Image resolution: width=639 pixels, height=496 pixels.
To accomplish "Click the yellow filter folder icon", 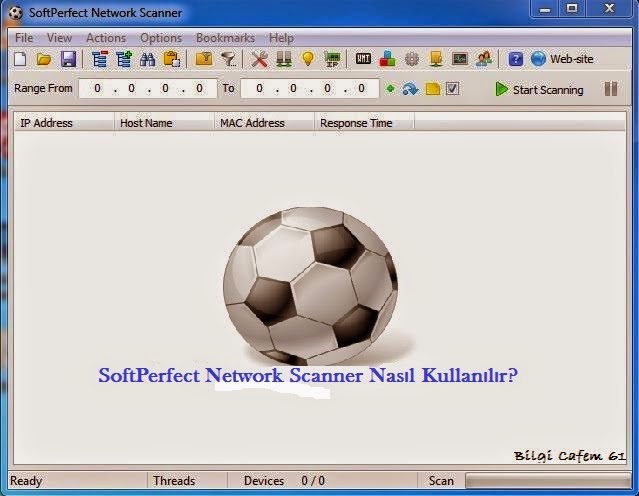I will 204,59.
